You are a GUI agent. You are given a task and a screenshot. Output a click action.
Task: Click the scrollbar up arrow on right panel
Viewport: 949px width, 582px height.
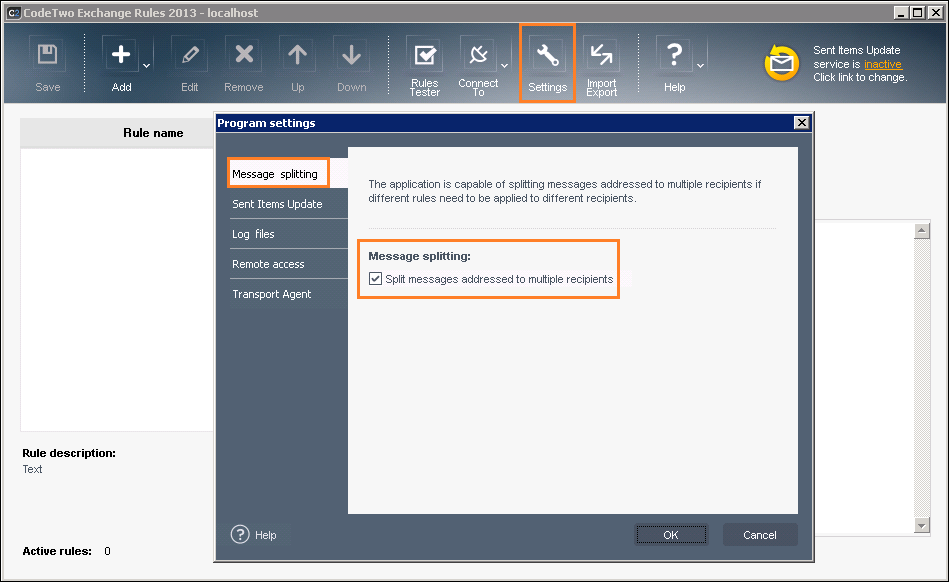coord(922,231)
